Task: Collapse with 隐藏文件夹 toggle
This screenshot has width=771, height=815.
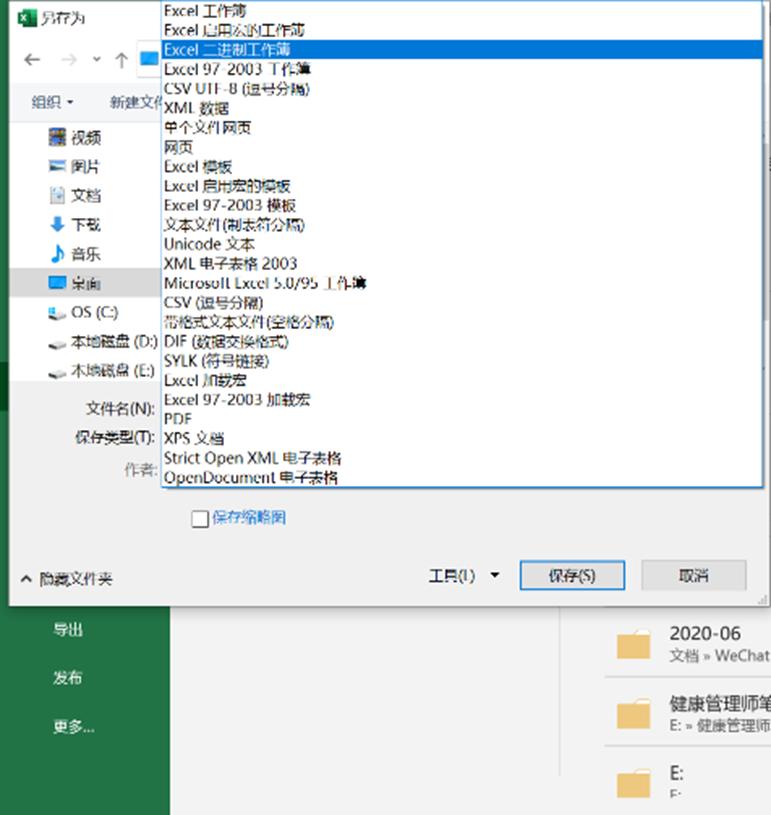Action: click(66, 579)
